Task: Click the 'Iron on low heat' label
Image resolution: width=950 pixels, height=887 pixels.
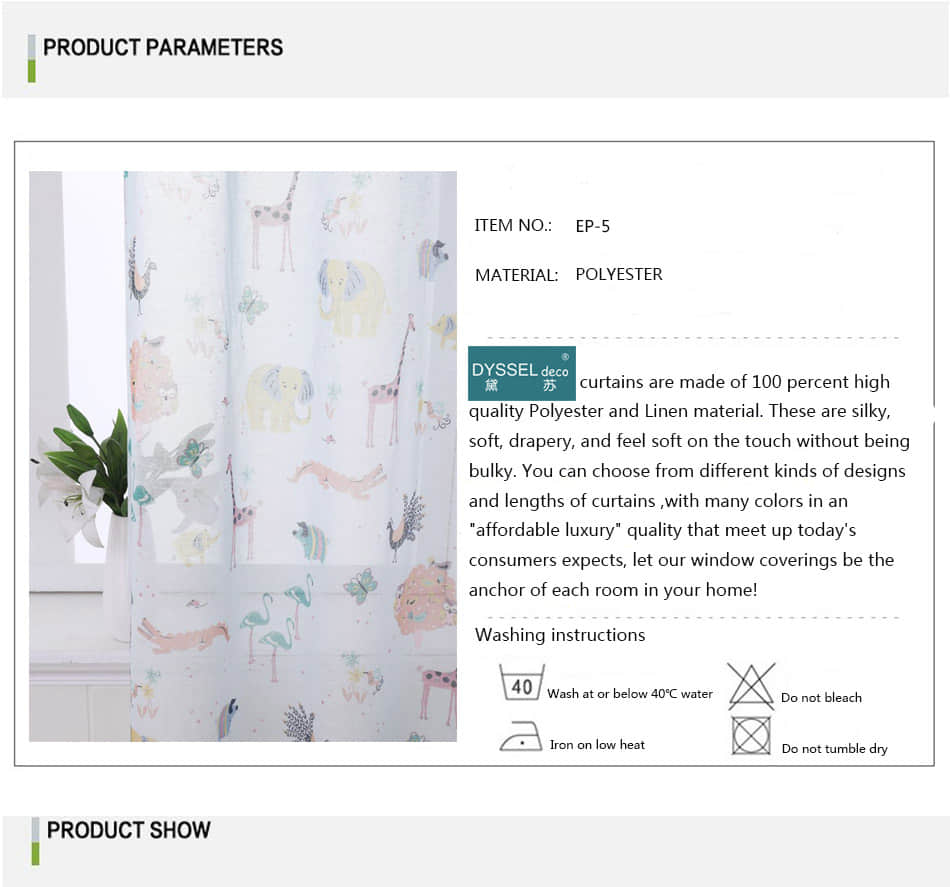Action: [597, 745]
